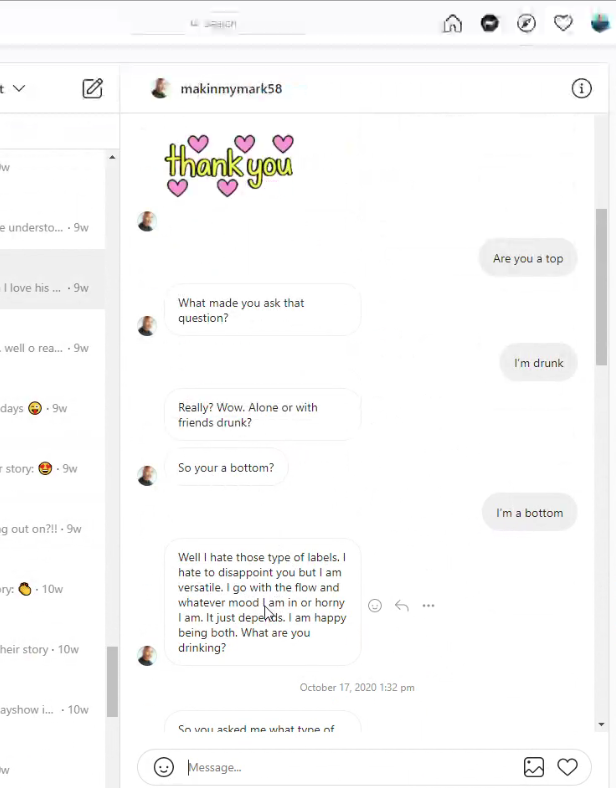Click the search box at top
Image resolution: width=616 pixels, height=788 pixels.
215,23
